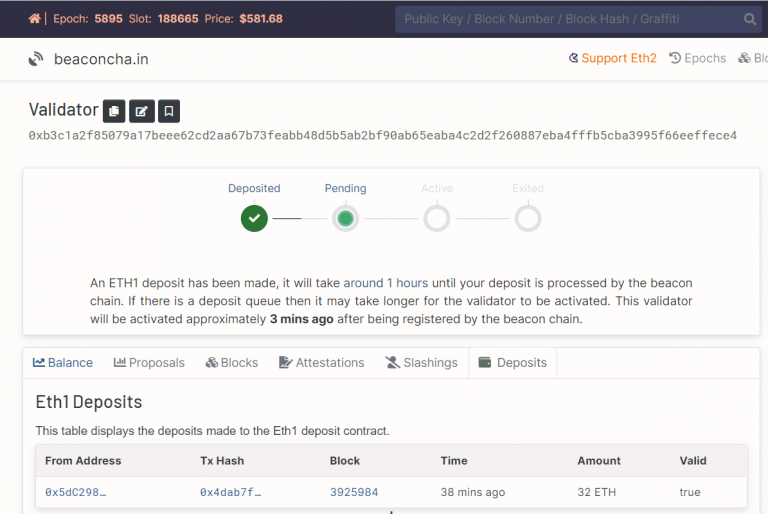
Task: Bookmark this validator icon
Action: [x=169, y=111]
